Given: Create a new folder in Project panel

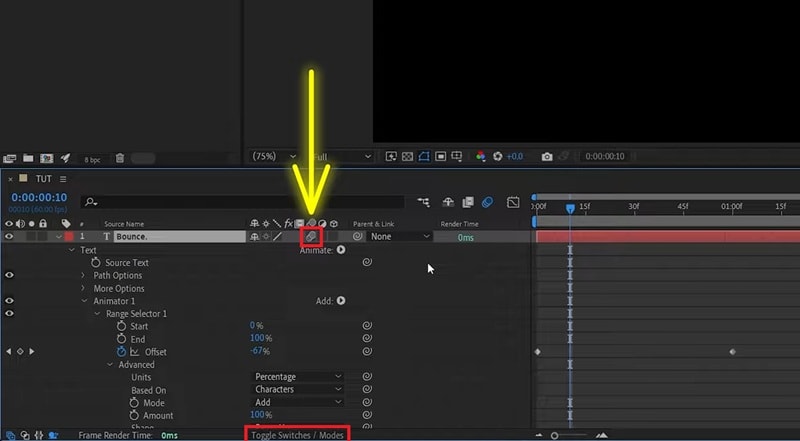Looking at the screenshot, I should pyautogui.click(x=28, y=158).
